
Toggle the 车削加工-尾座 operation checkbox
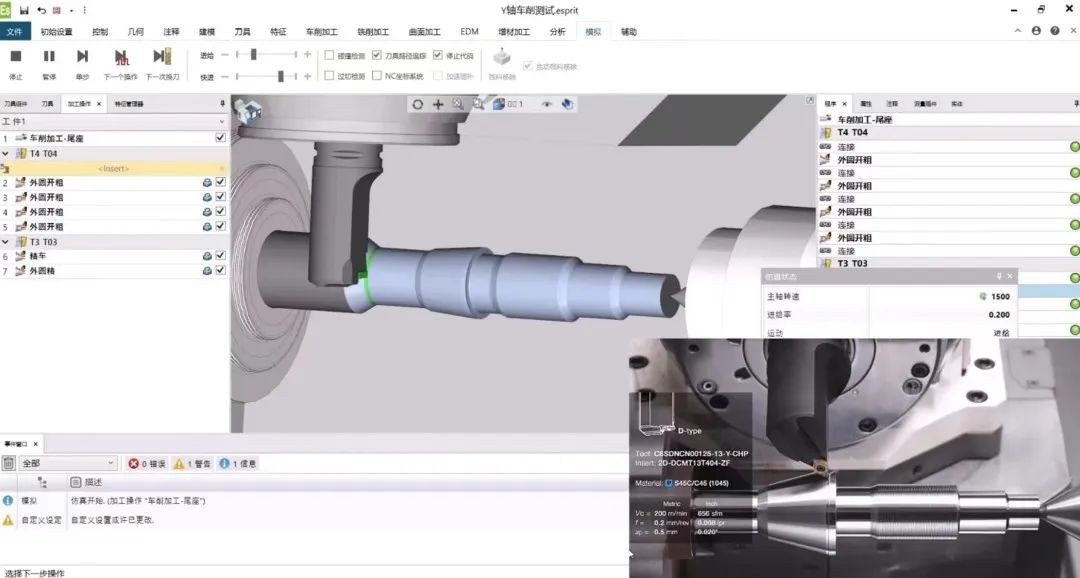click(x=220, y=138)
